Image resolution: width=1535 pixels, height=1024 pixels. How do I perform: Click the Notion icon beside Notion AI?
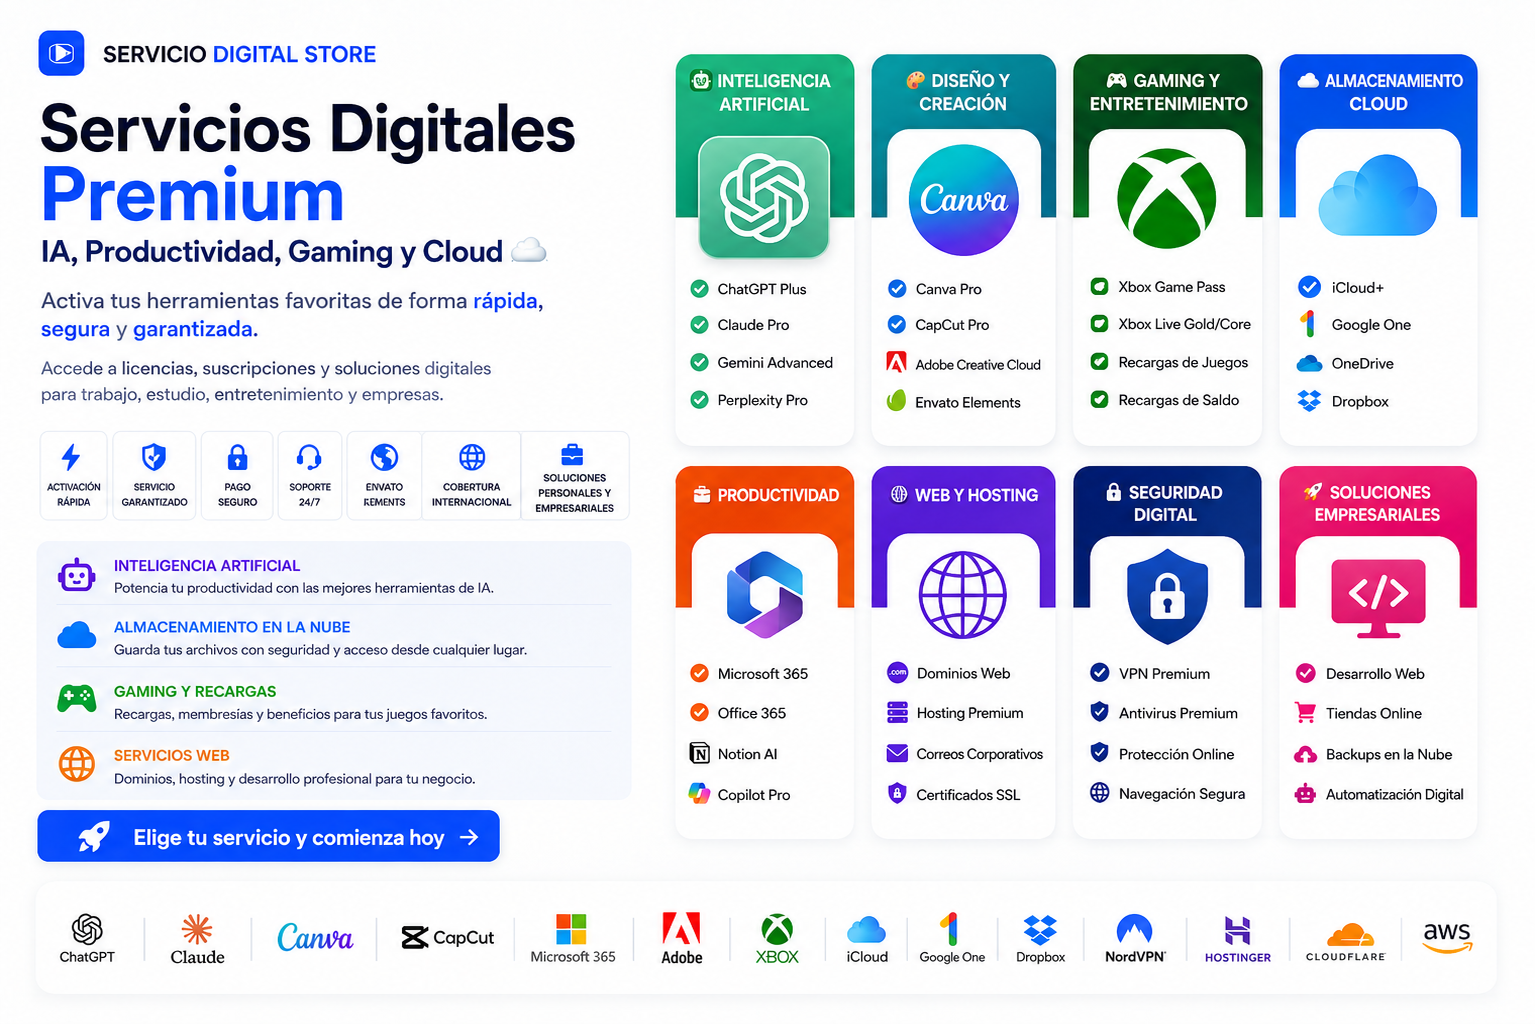point(700,753)
